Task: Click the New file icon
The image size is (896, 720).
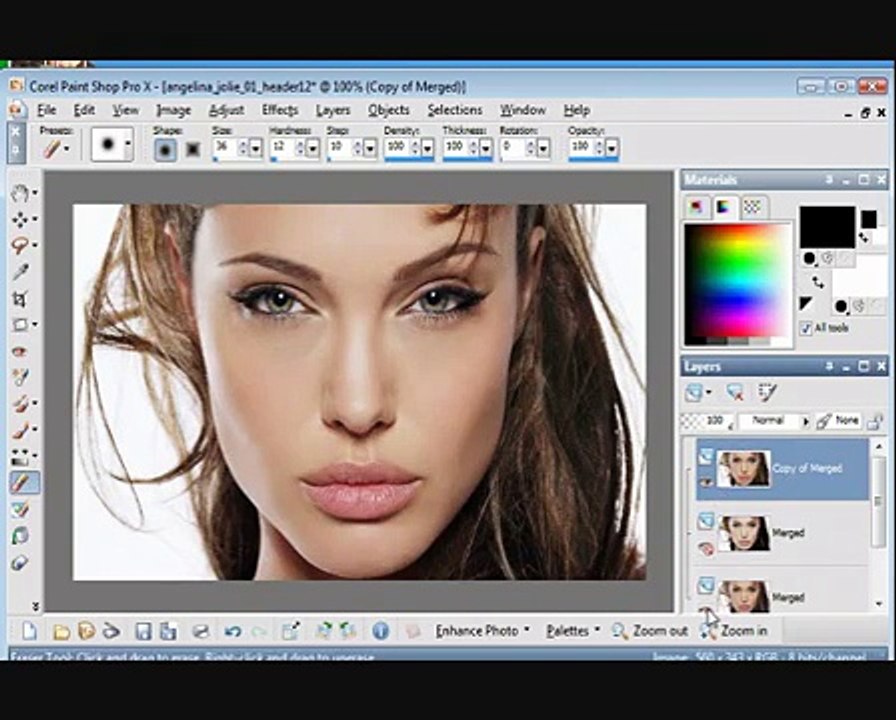Action: 30,631
